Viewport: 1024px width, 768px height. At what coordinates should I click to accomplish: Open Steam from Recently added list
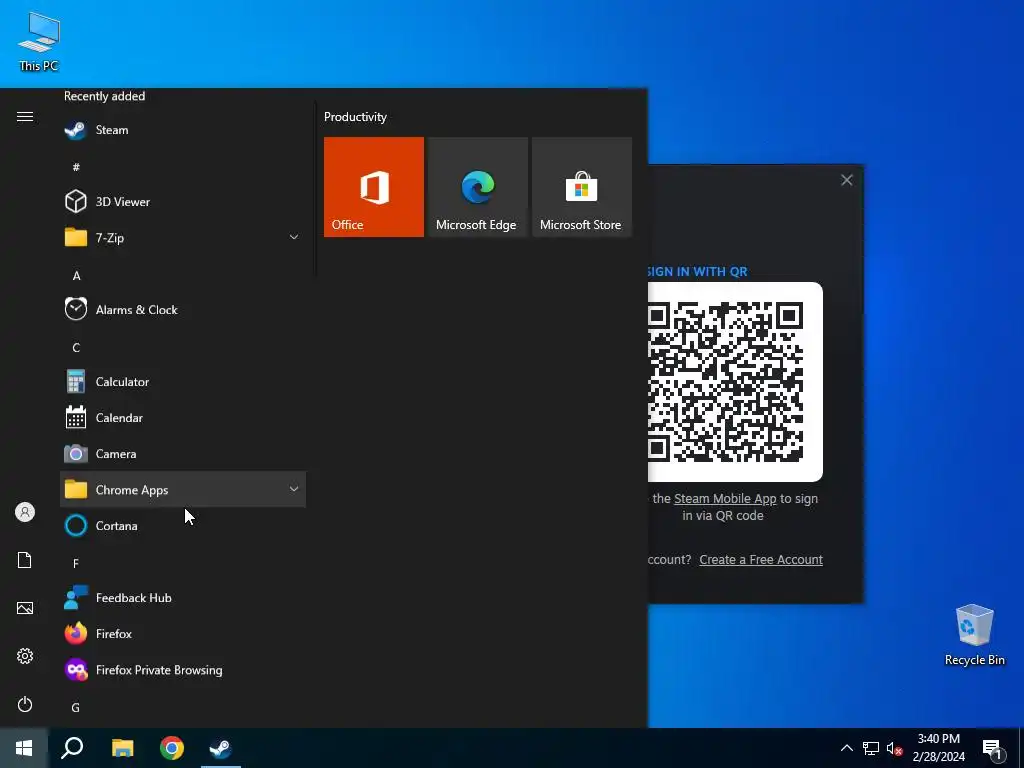(183, 130)
